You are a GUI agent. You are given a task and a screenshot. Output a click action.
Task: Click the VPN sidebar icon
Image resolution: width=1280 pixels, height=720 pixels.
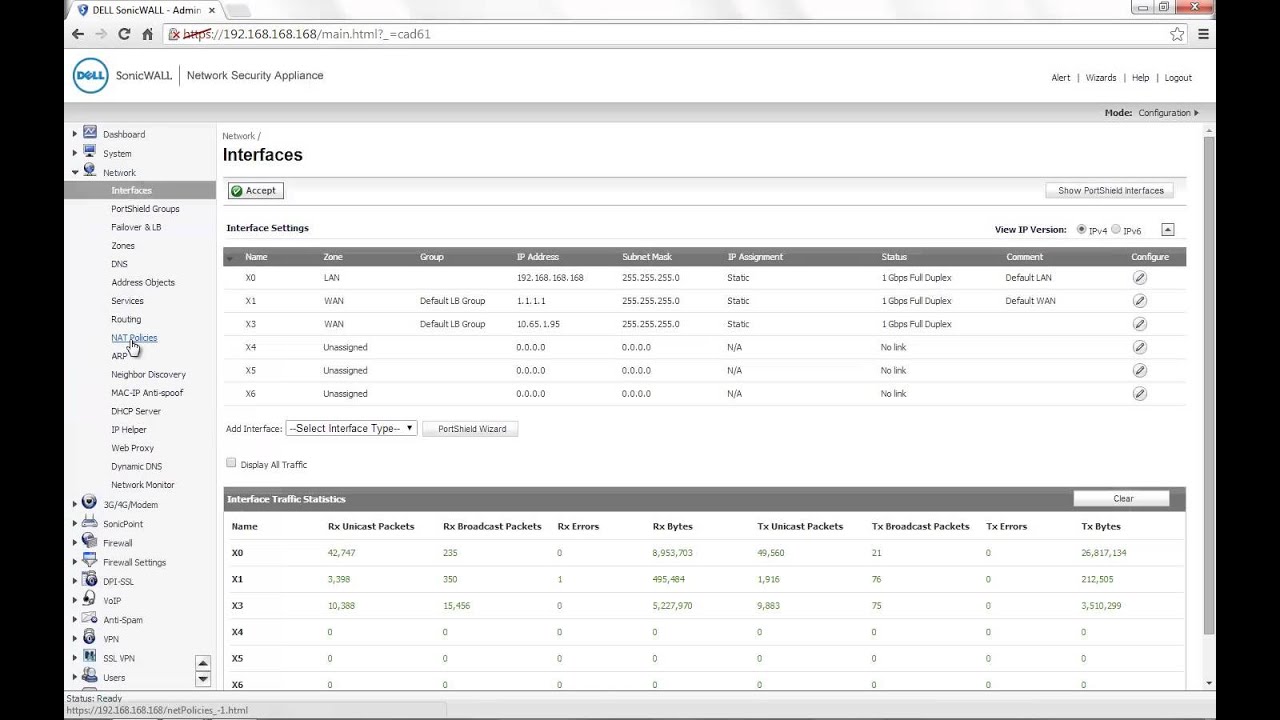point(90,638)
